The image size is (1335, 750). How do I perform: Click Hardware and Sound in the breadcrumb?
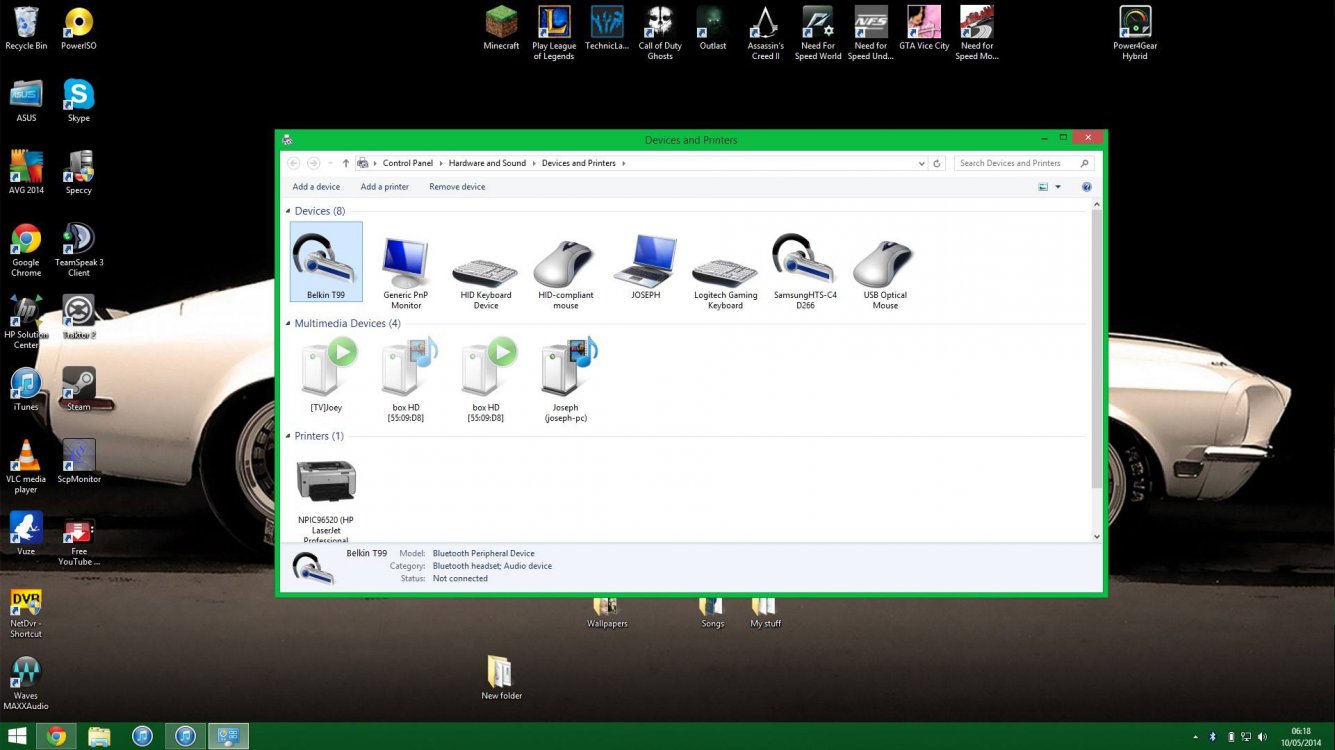coord(487,163)
